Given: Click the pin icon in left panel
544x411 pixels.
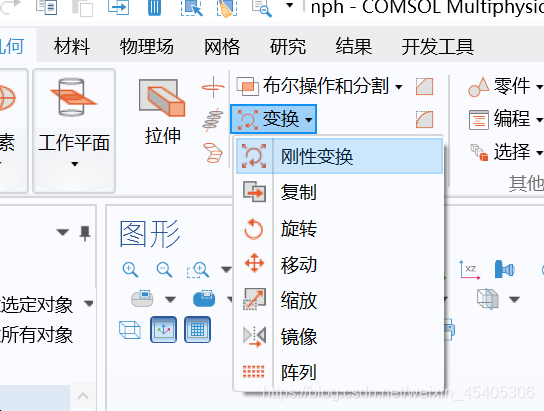Looking at the screenshot, I should 85,233.
